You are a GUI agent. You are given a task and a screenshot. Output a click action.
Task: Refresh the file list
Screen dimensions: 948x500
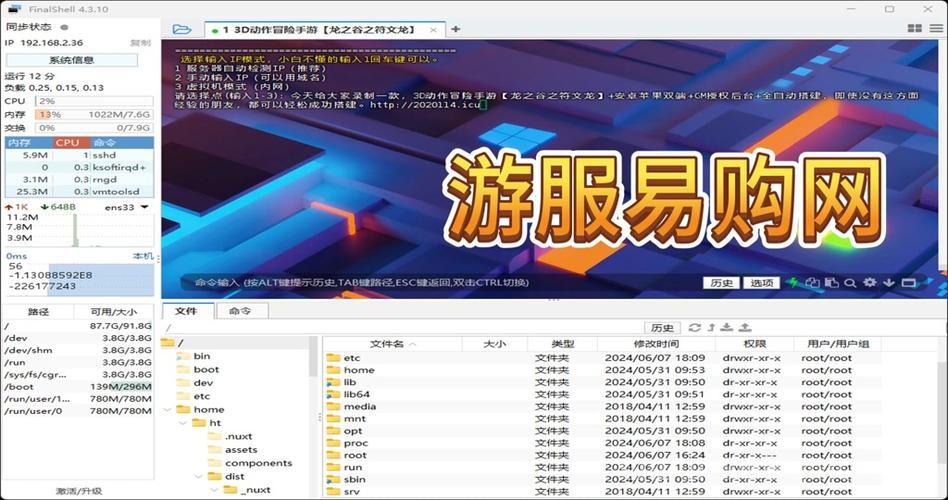pos(695,327)
